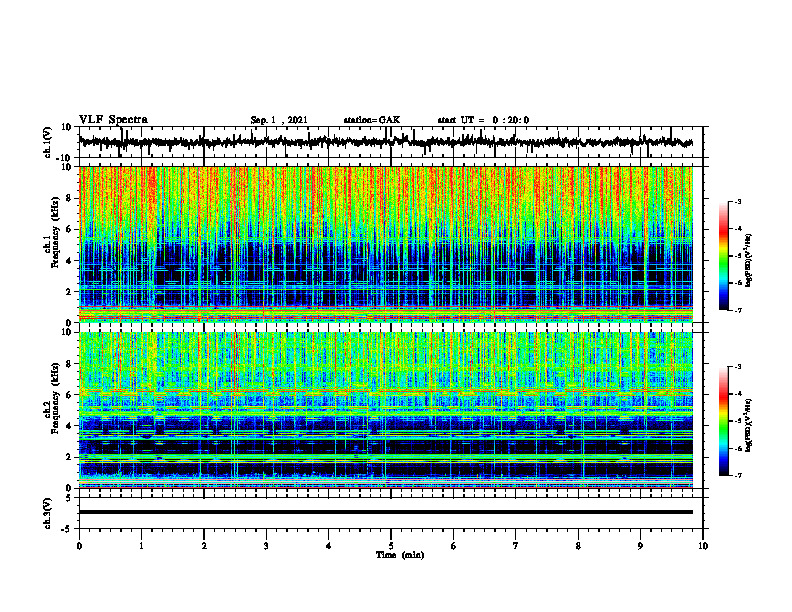Click time axis tick label '4'
Image resolution: width=792 pixels, height=612 pixels.
point(329,546)
